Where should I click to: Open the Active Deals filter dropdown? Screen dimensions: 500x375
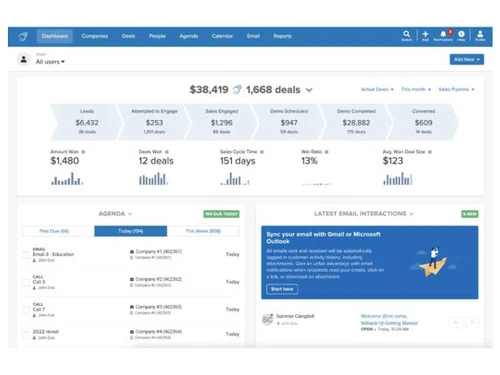pyautogui.click(x=377, y=89)
